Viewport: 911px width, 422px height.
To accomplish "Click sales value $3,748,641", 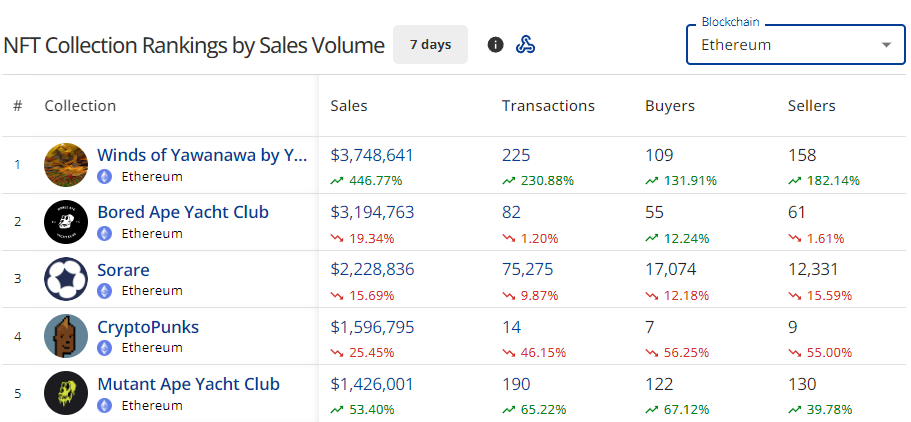I will 372,155.
